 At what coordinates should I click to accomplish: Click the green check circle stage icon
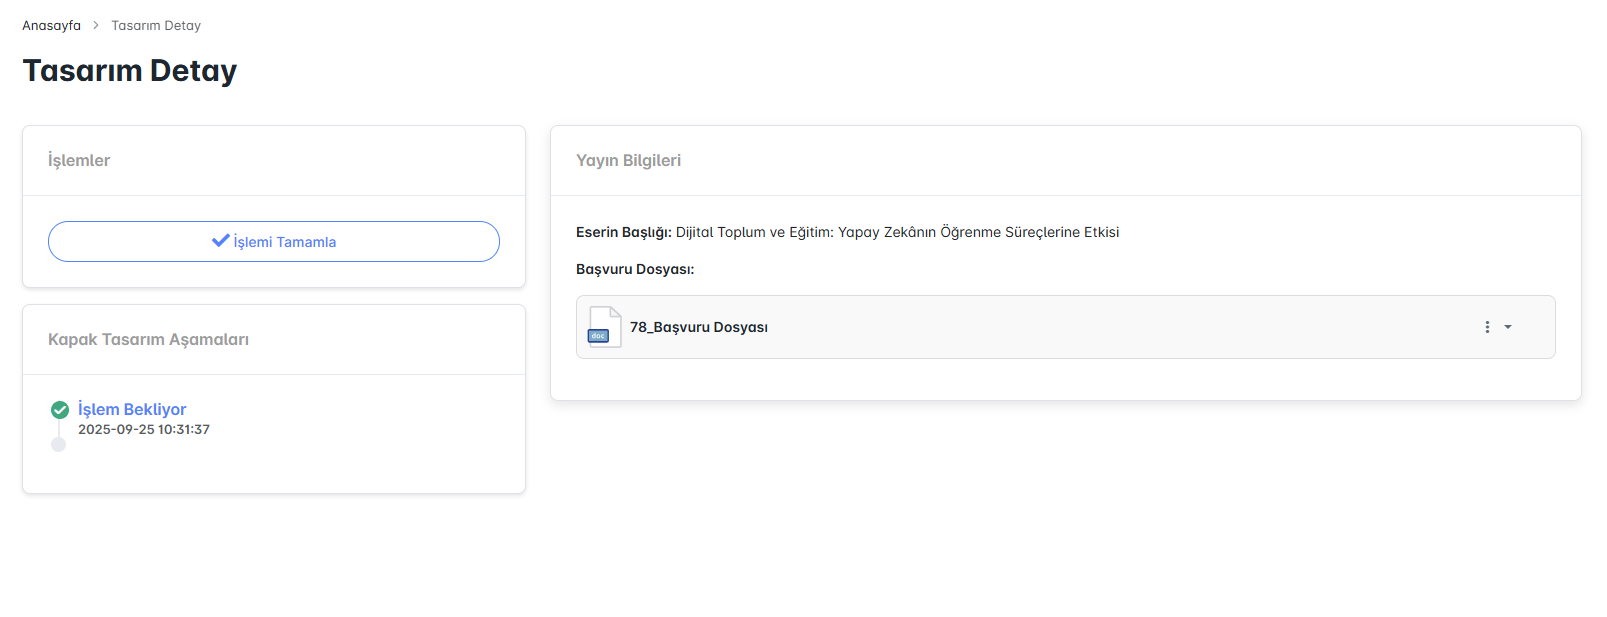point(60,409)
